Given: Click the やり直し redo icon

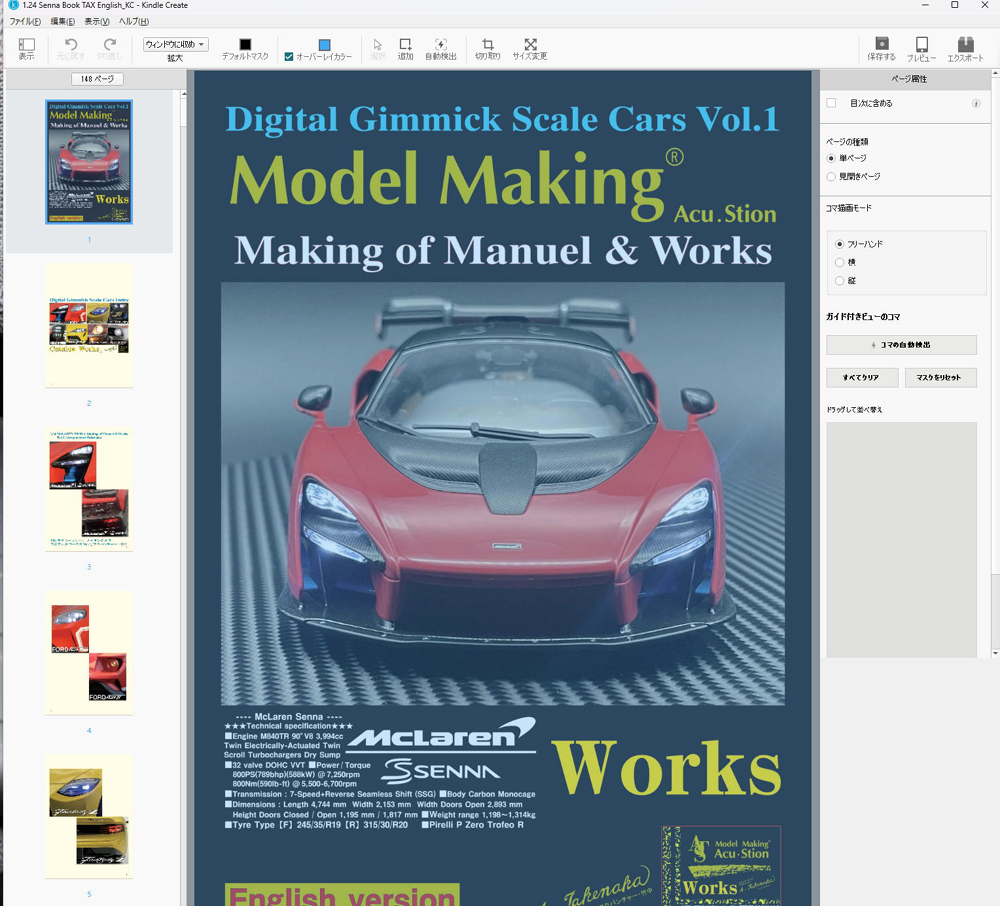Looking at the screenshot, I should pyautogui.click(x=110, y=45).
